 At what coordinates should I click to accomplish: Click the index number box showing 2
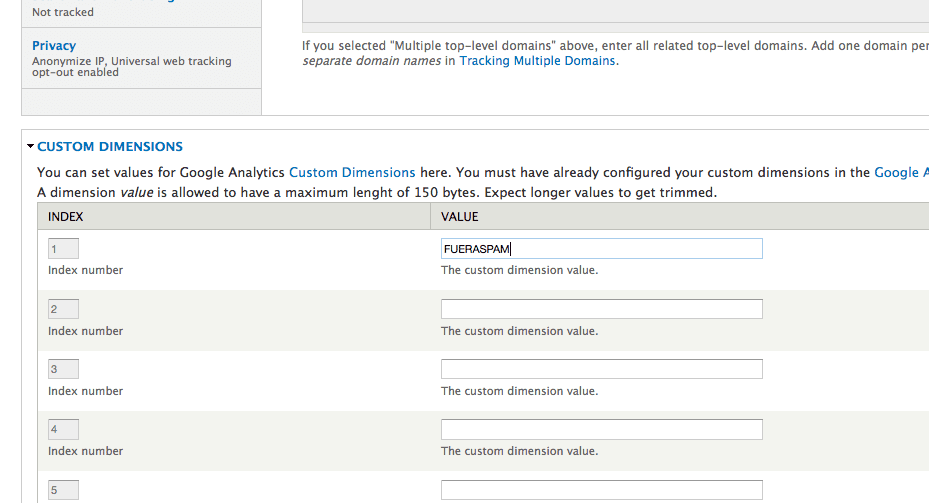(x=63, y=309)
